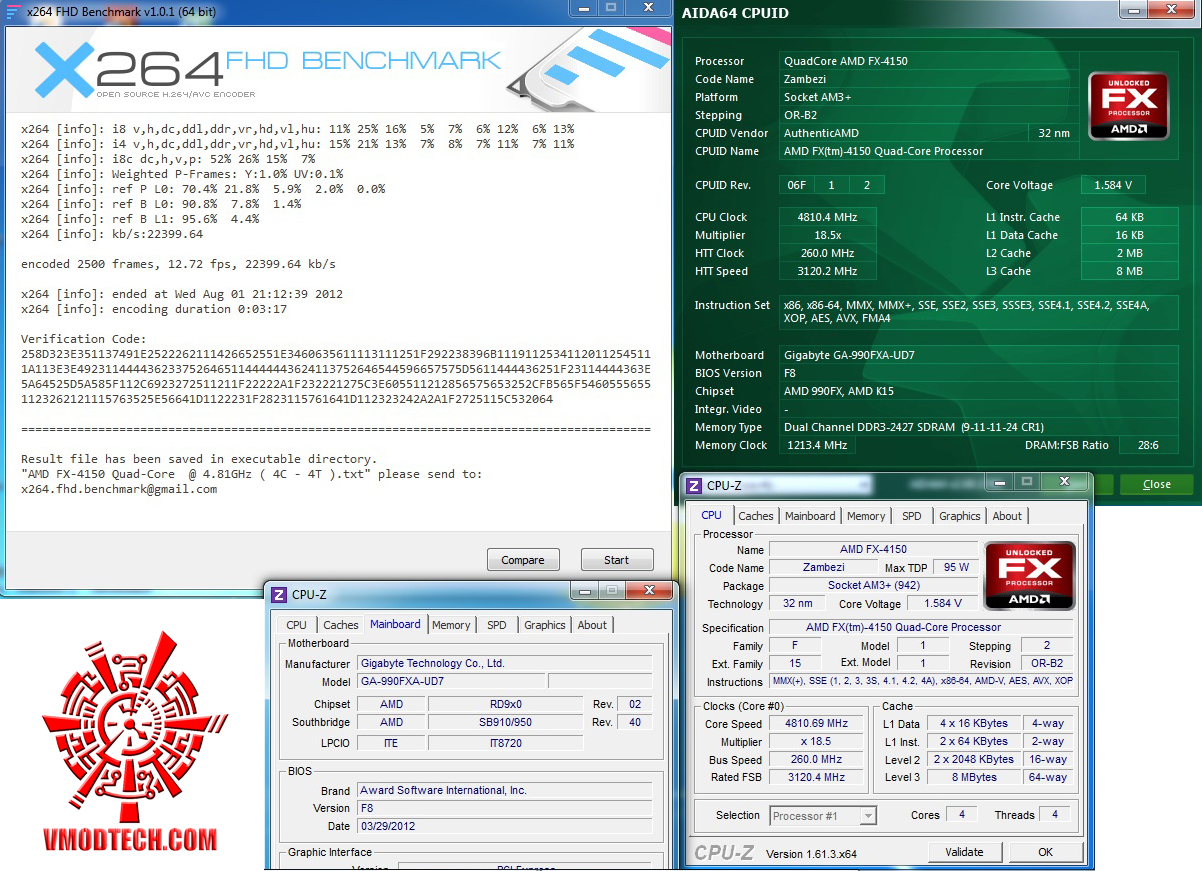The height and width of the screenshot is (871, 1202).
Task: Click the AMD FX logo in CPU-Z CPU tab
Action: click(1030, 576)
